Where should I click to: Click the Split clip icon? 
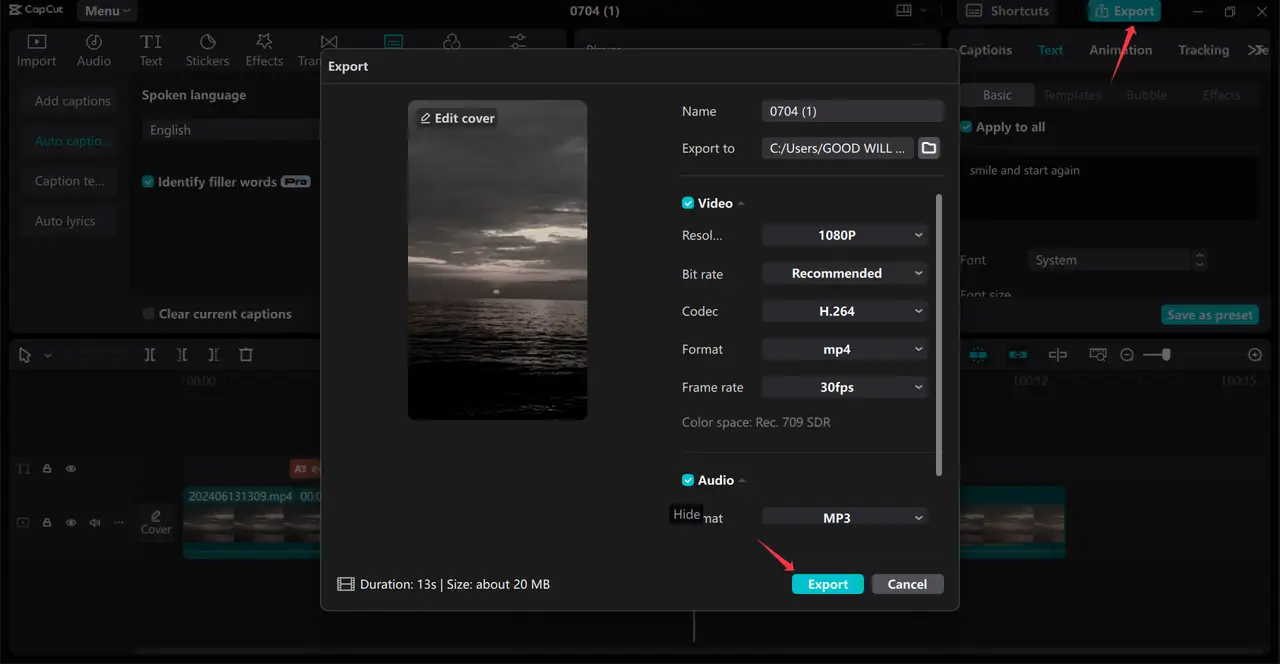pyautogui.click(x=149, y=355)
